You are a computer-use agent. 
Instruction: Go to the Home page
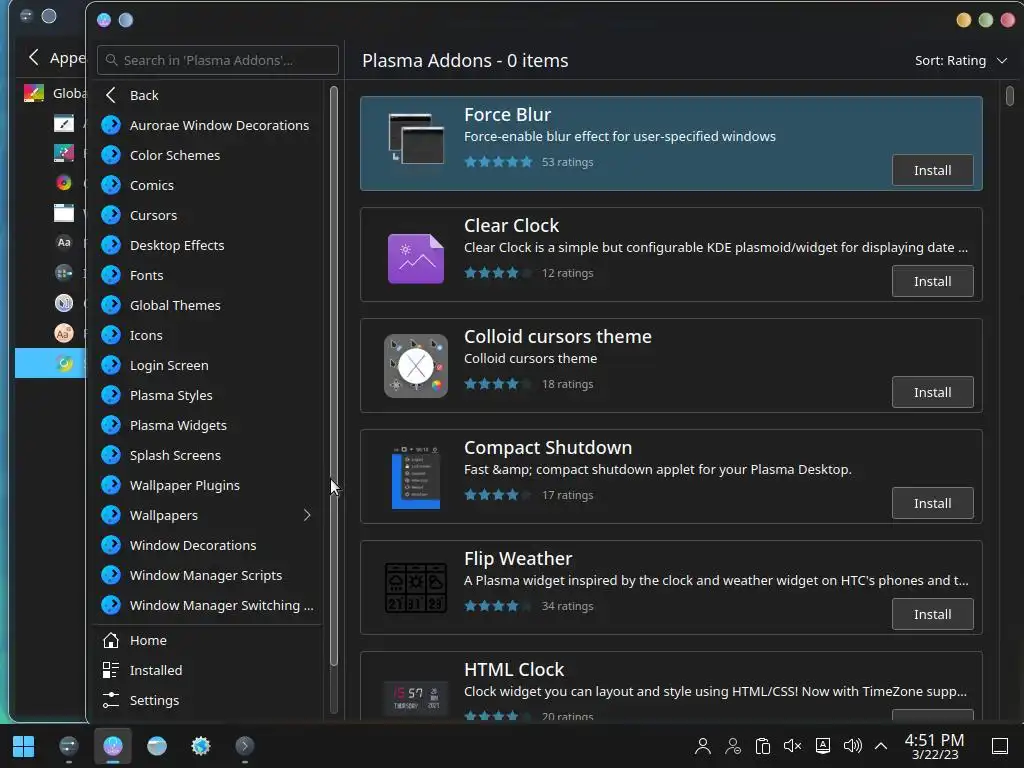tap(209, 641)
